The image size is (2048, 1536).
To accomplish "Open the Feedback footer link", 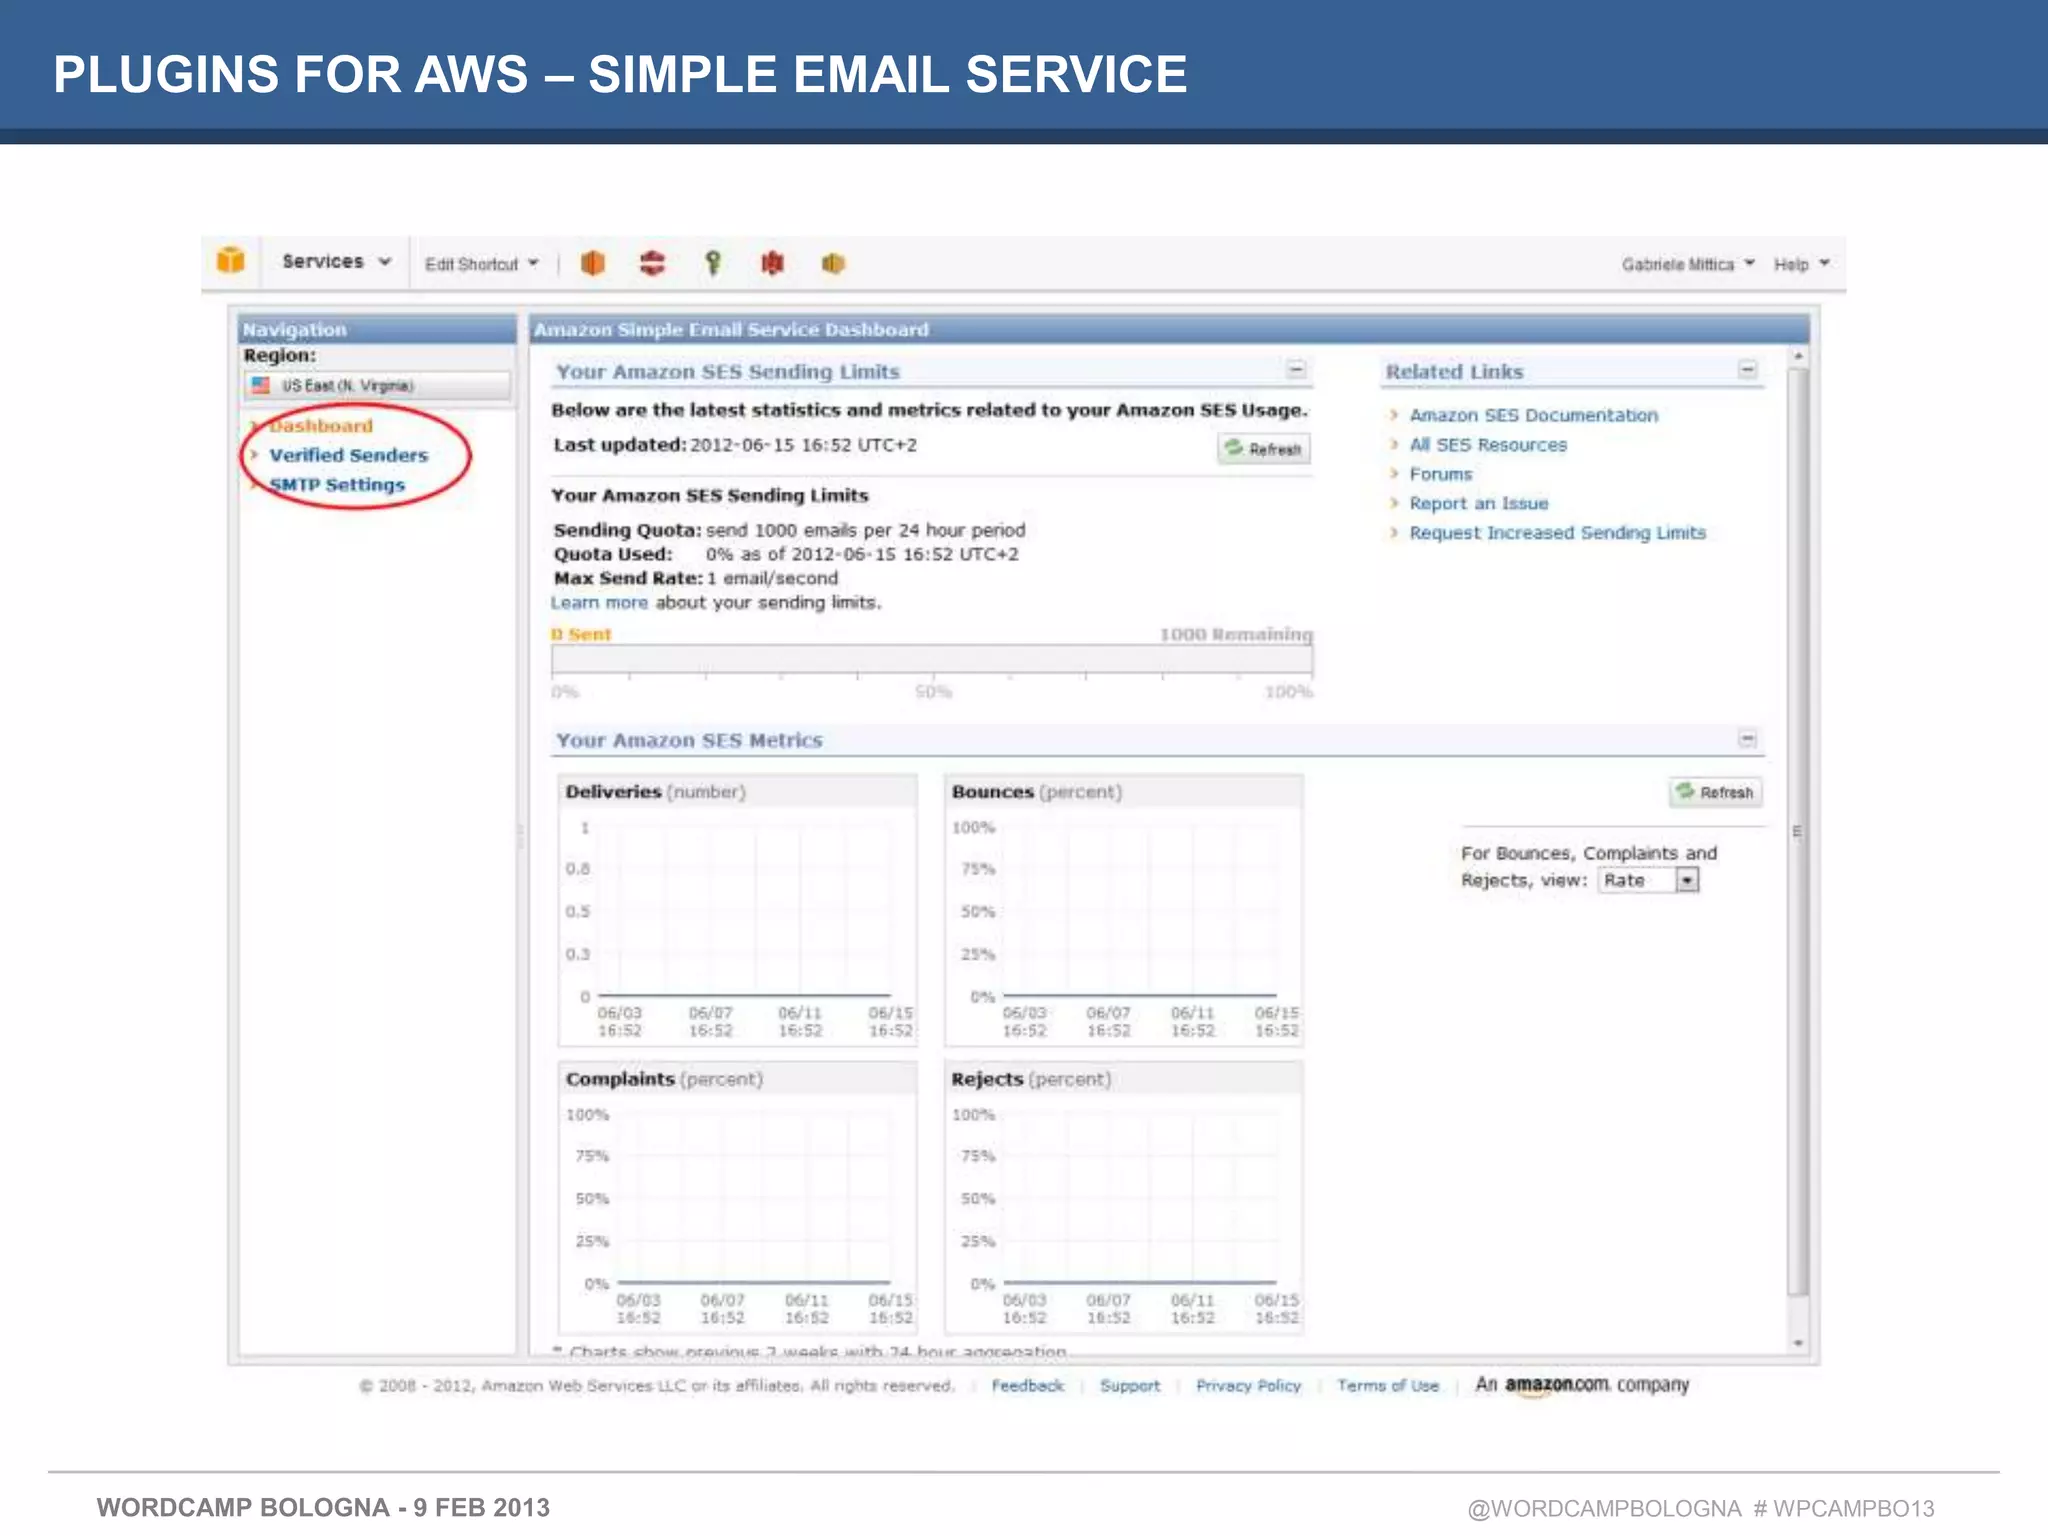I will pos(1028,1386).
